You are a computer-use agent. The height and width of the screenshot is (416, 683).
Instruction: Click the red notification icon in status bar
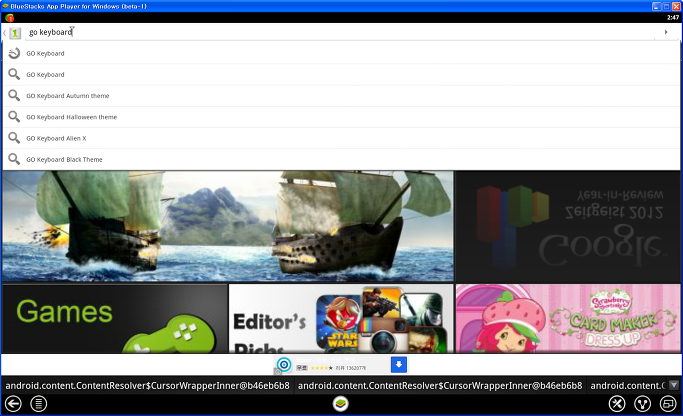(10, 18)
